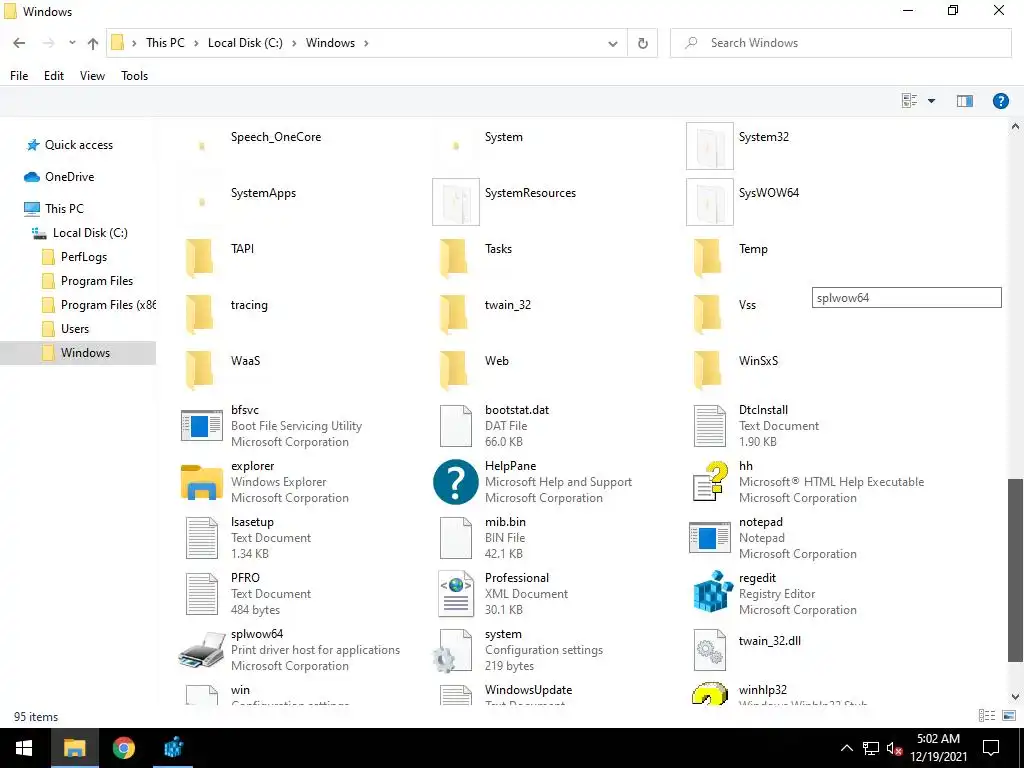Expand the This PC breadcrumb chevron
This screenshot has width=1024, height=768.
(x=195, y=43)
